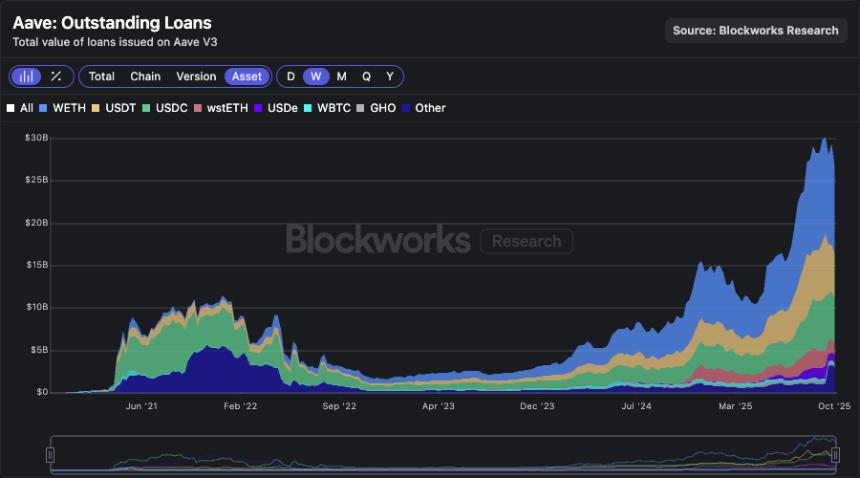Choose yearly (Y) interval
The image size is (860, 478).
pos(390,76)
